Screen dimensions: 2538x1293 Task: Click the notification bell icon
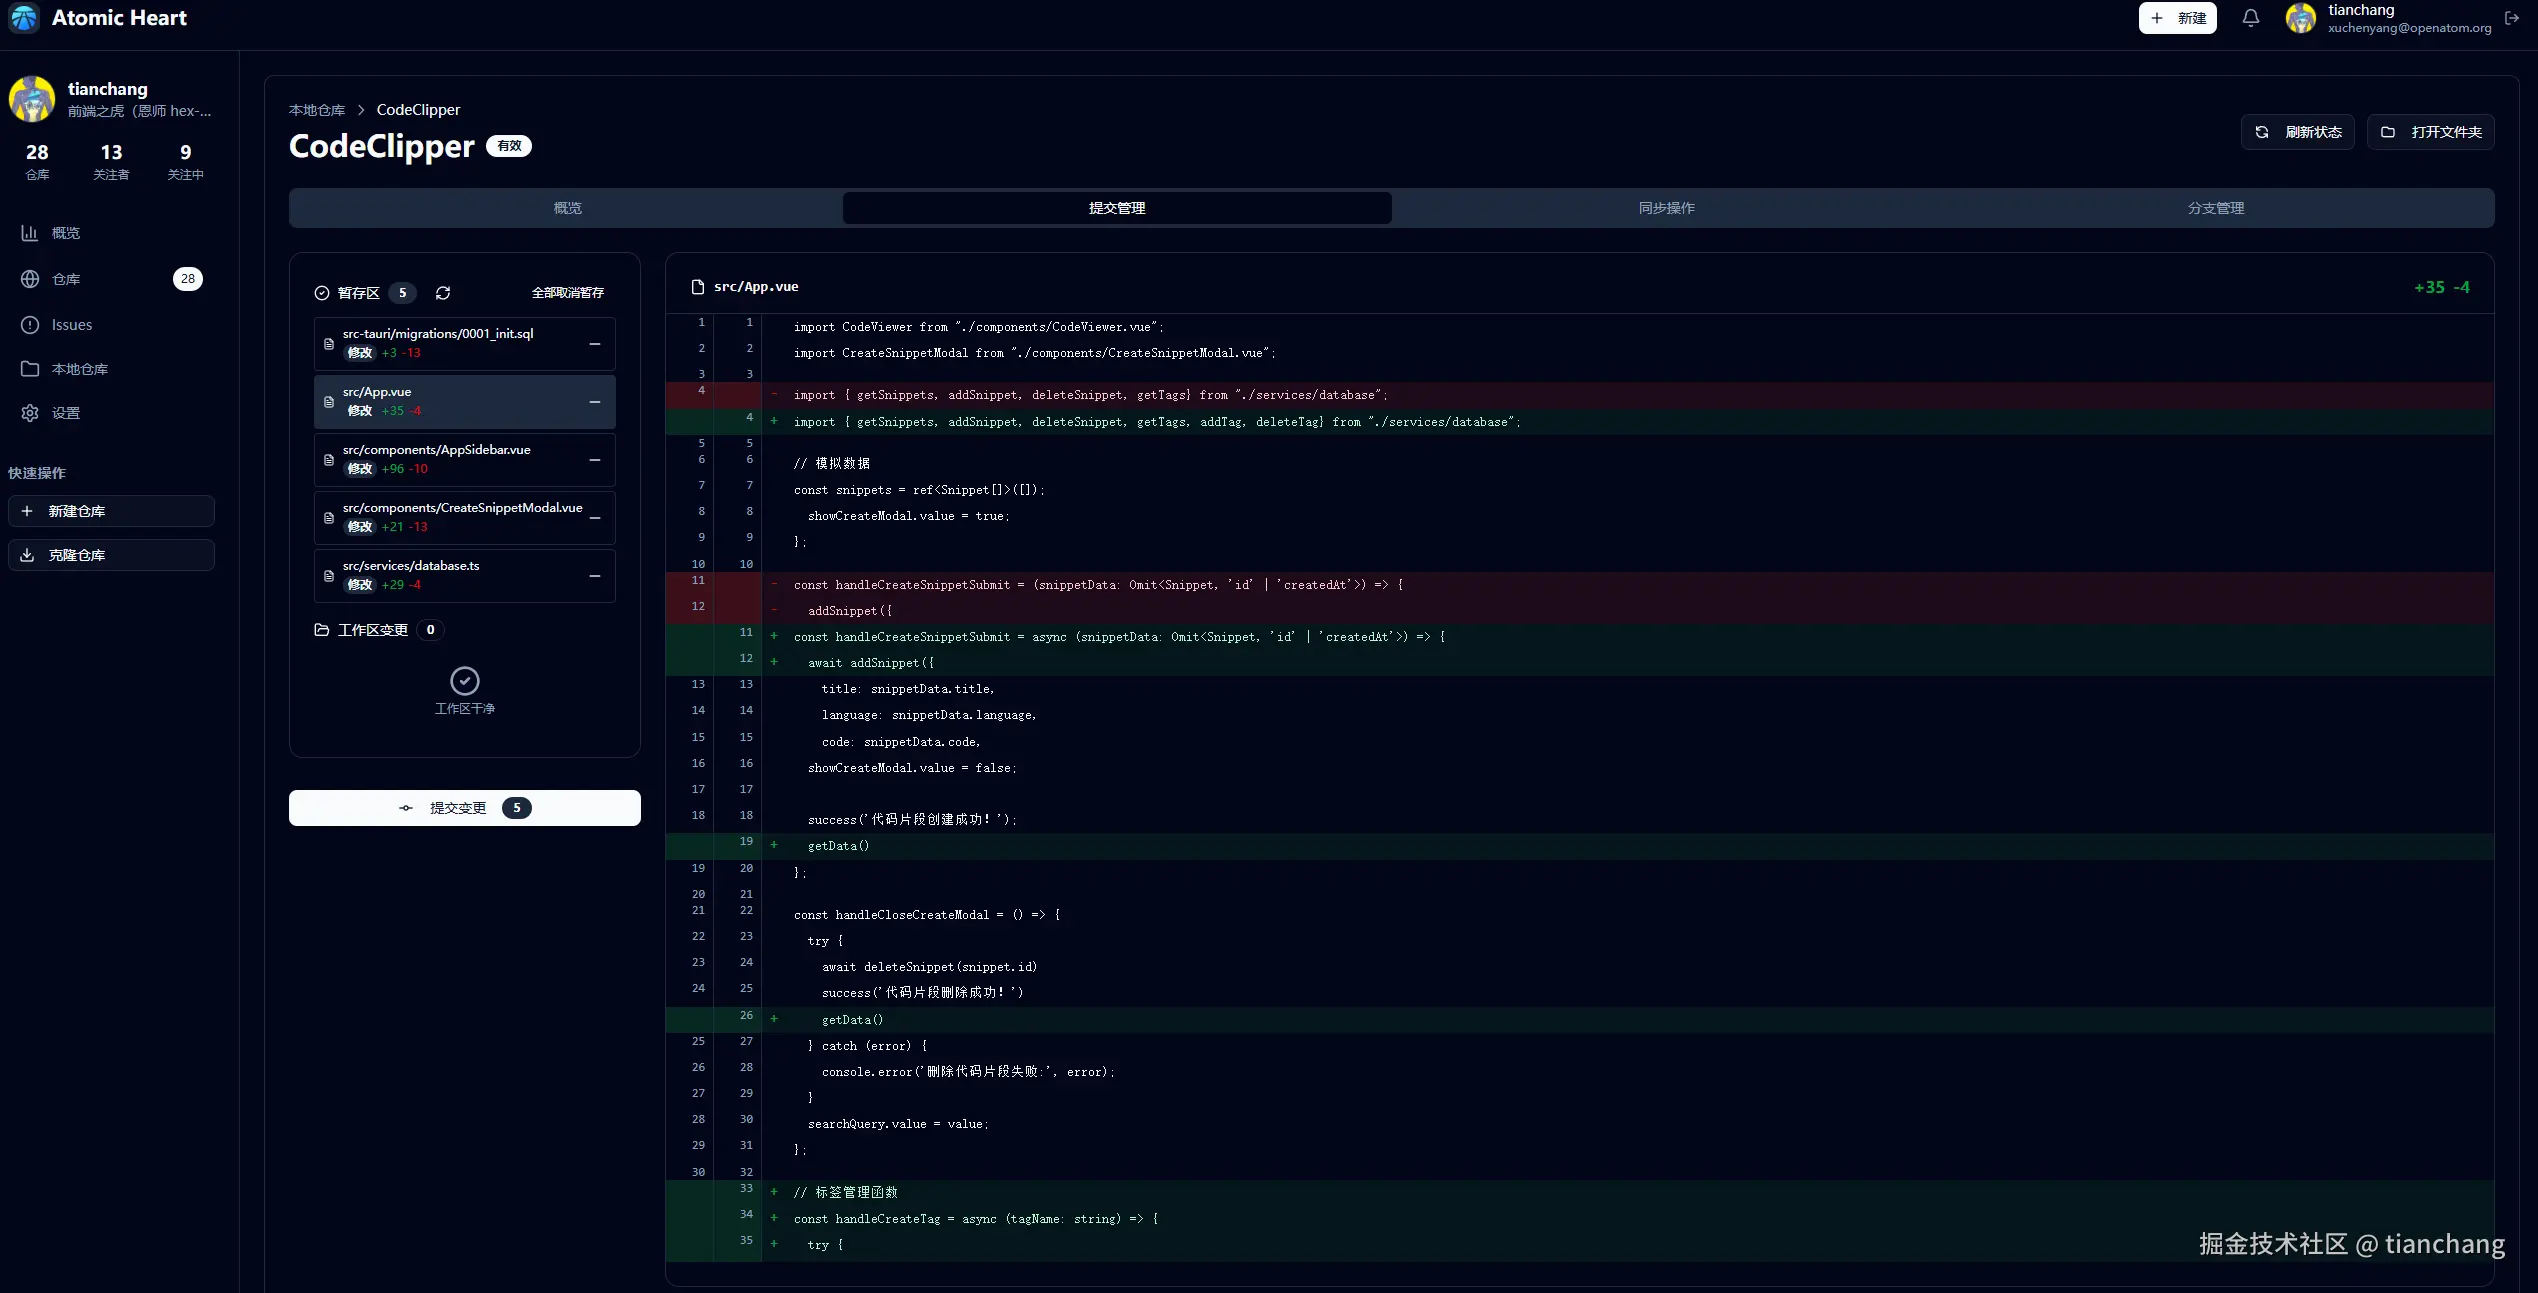pos(2250,18)
